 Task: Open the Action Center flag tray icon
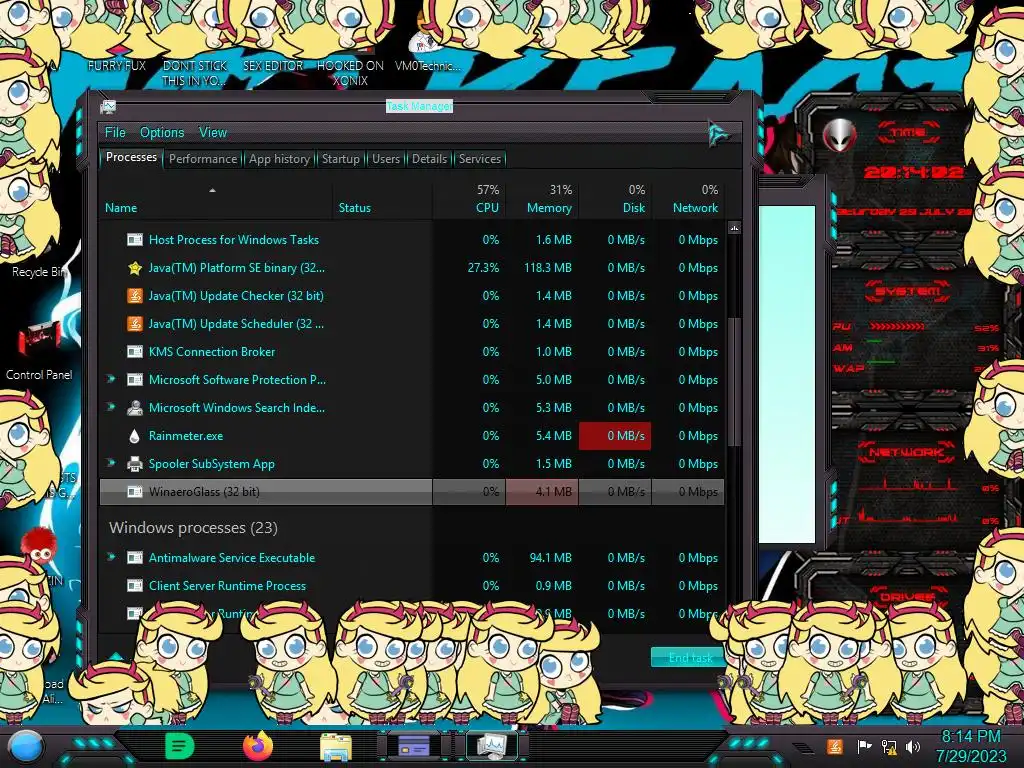(864, 746)
